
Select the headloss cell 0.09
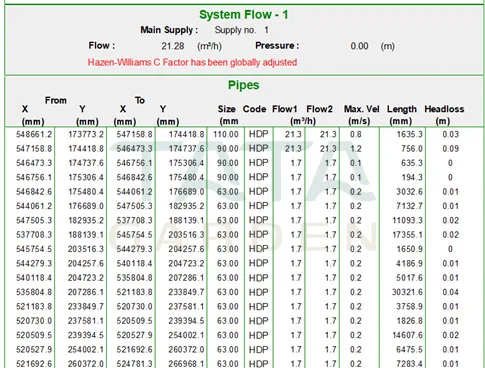coord(450,149)
